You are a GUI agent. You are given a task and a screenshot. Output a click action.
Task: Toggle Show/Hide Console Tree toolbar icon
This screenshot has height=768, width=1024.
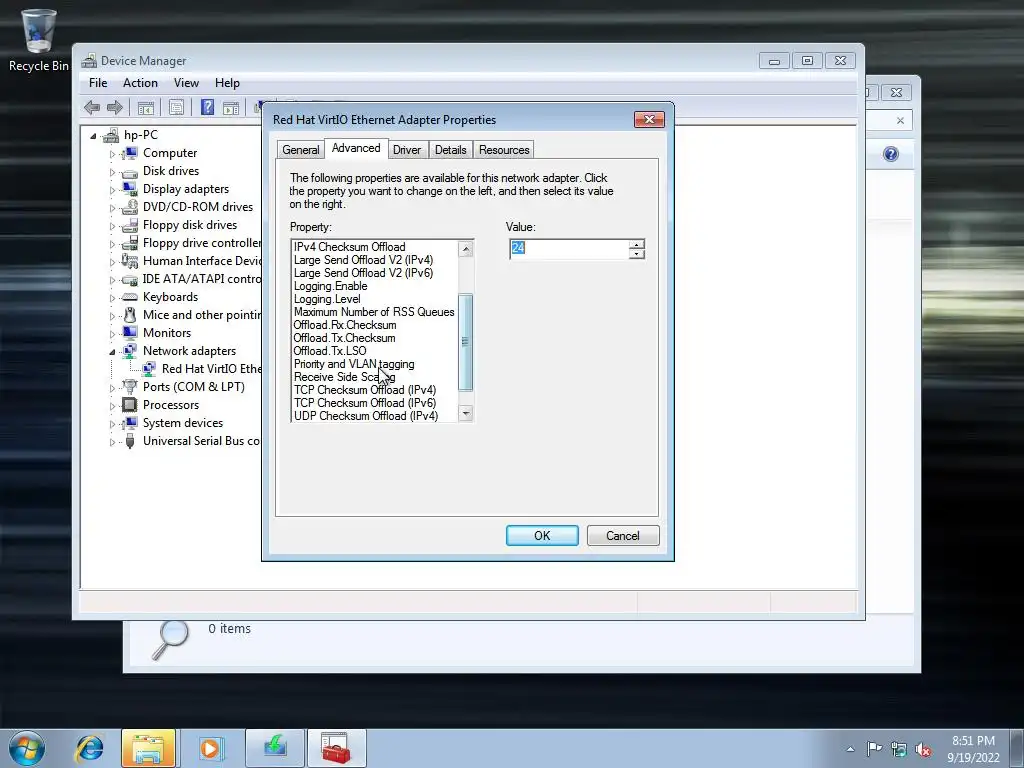(x=146, y=108)
